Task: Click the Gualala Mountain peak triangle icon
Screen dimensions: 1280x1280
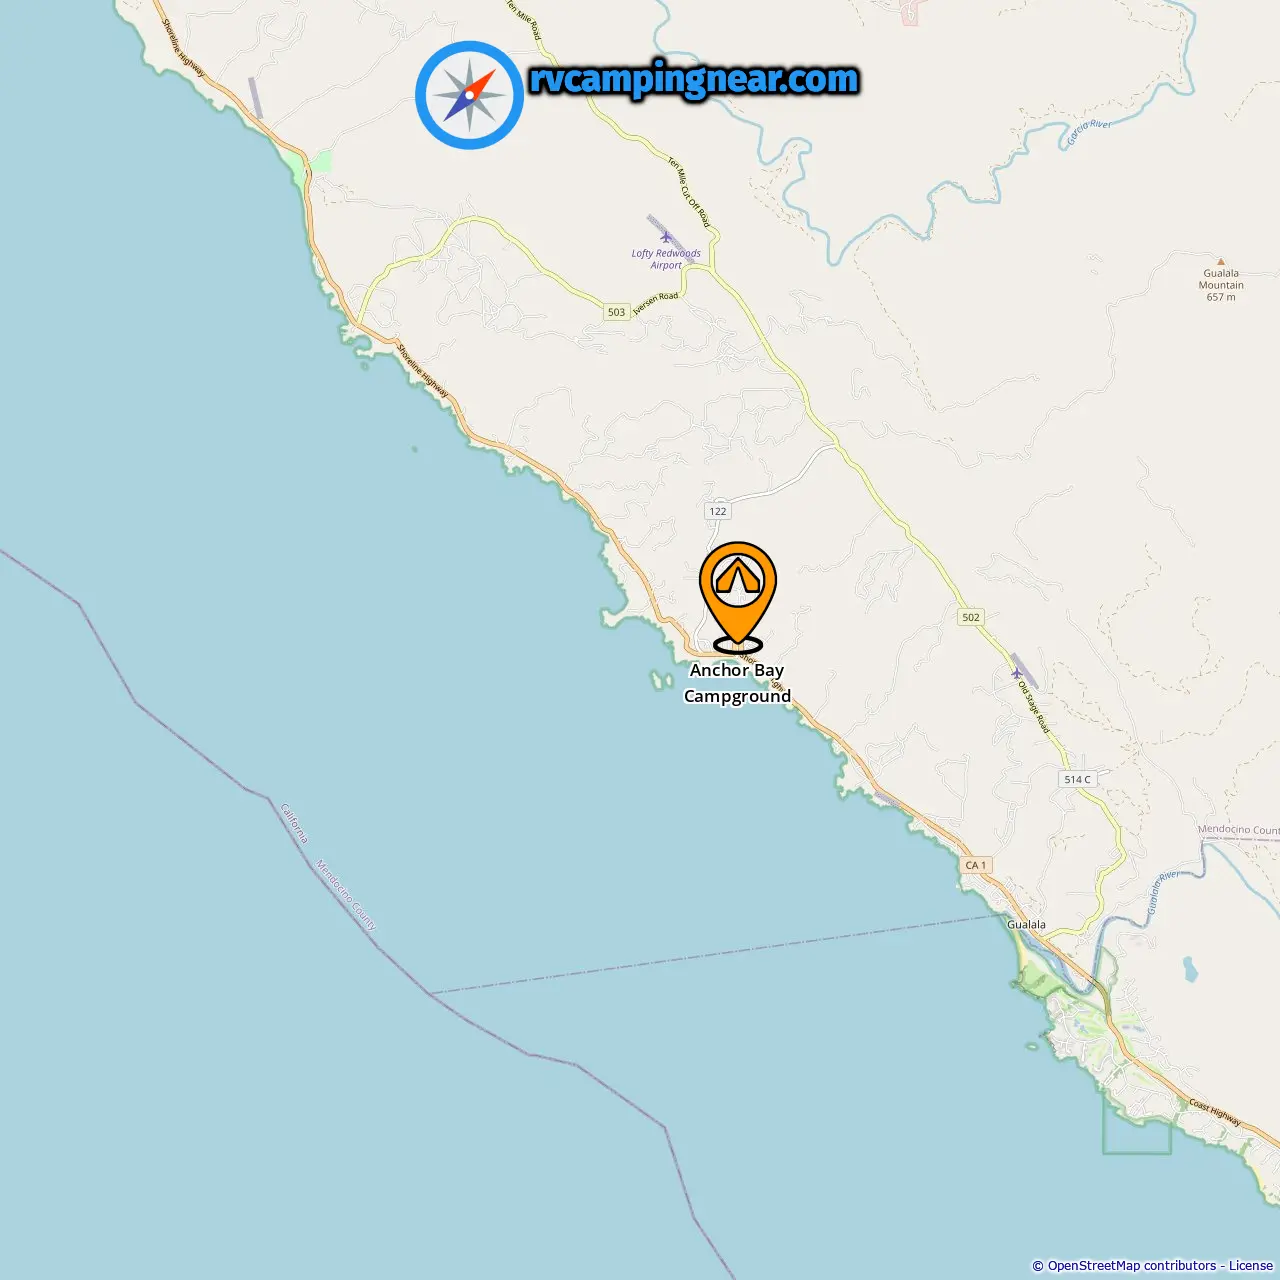Action: [x=1220, y=262]
